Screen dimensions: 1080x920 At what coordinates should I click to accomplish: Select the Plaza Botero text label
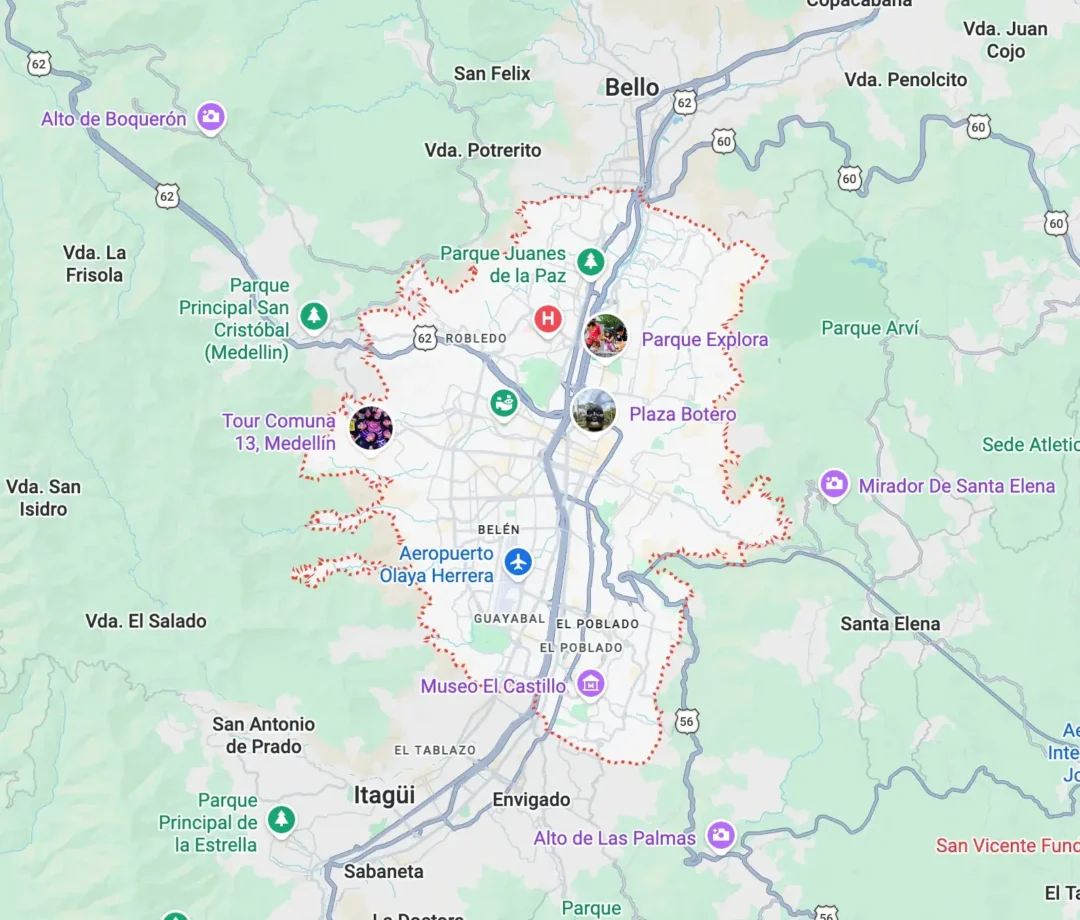coord(683,414)
